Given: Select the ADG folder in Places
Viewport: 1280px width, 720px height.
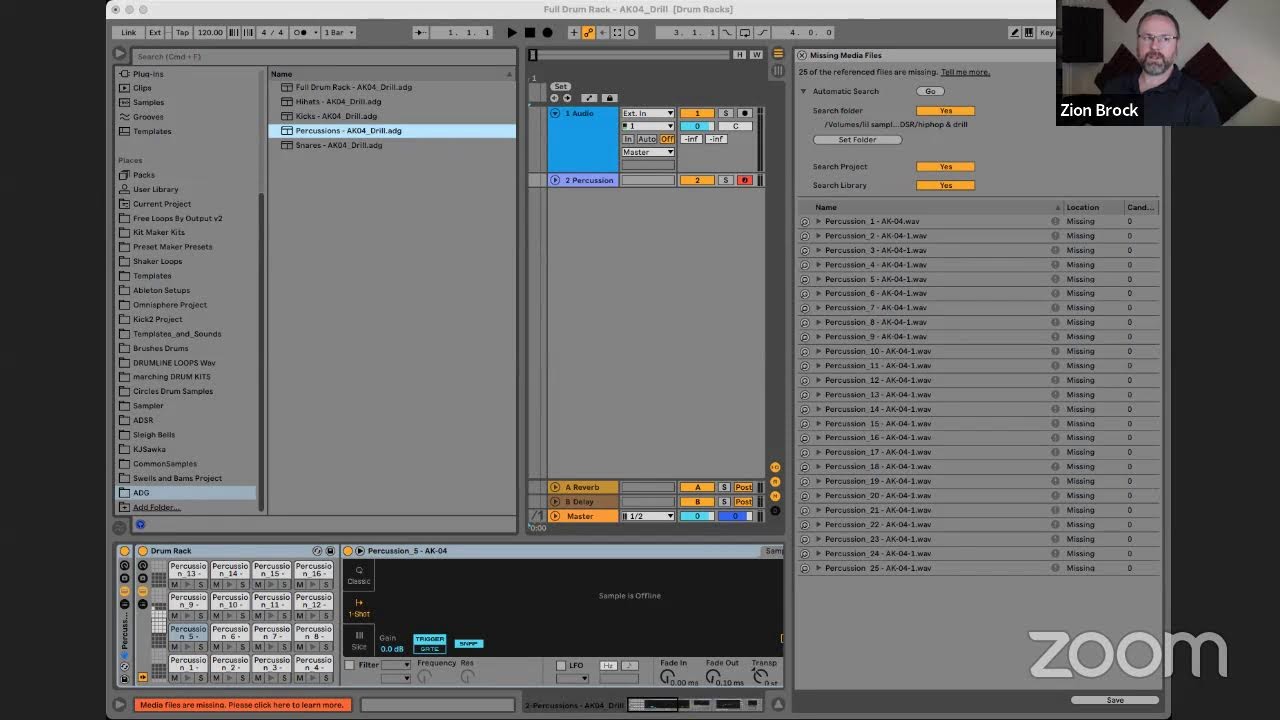Looking at the screenshot, I should point(186,492).
